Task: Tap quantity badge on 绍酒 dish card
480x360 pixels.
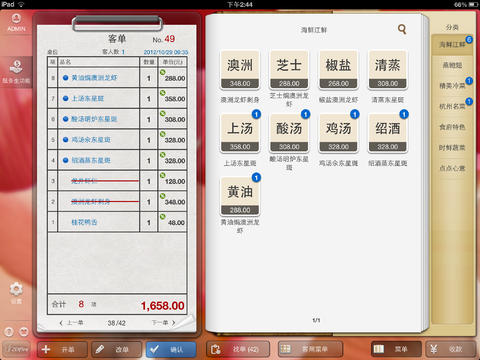Action: (x=404, y=114)
